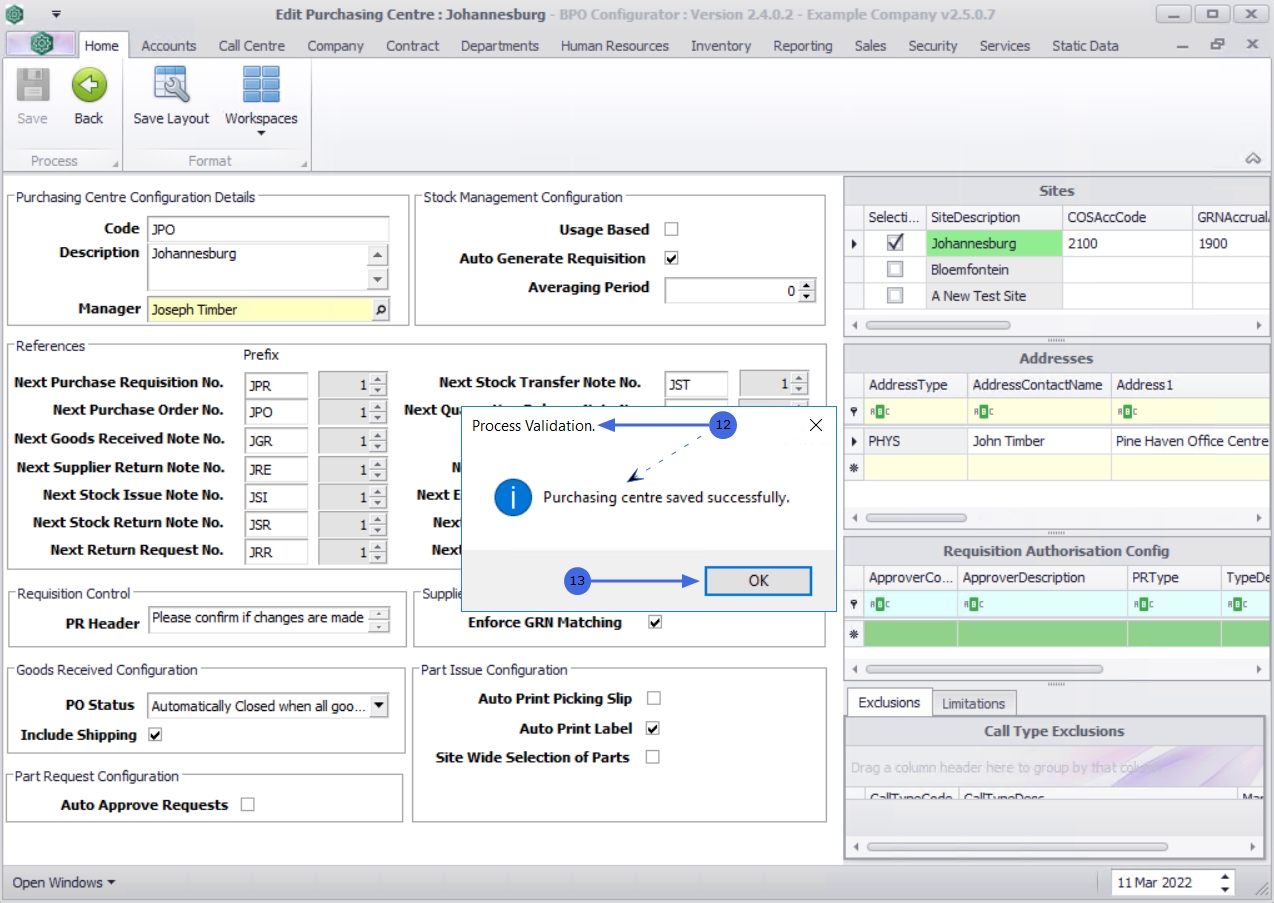
Task: Select the Bloemfontein site checkbox
Action: click(x=895, y=269)
